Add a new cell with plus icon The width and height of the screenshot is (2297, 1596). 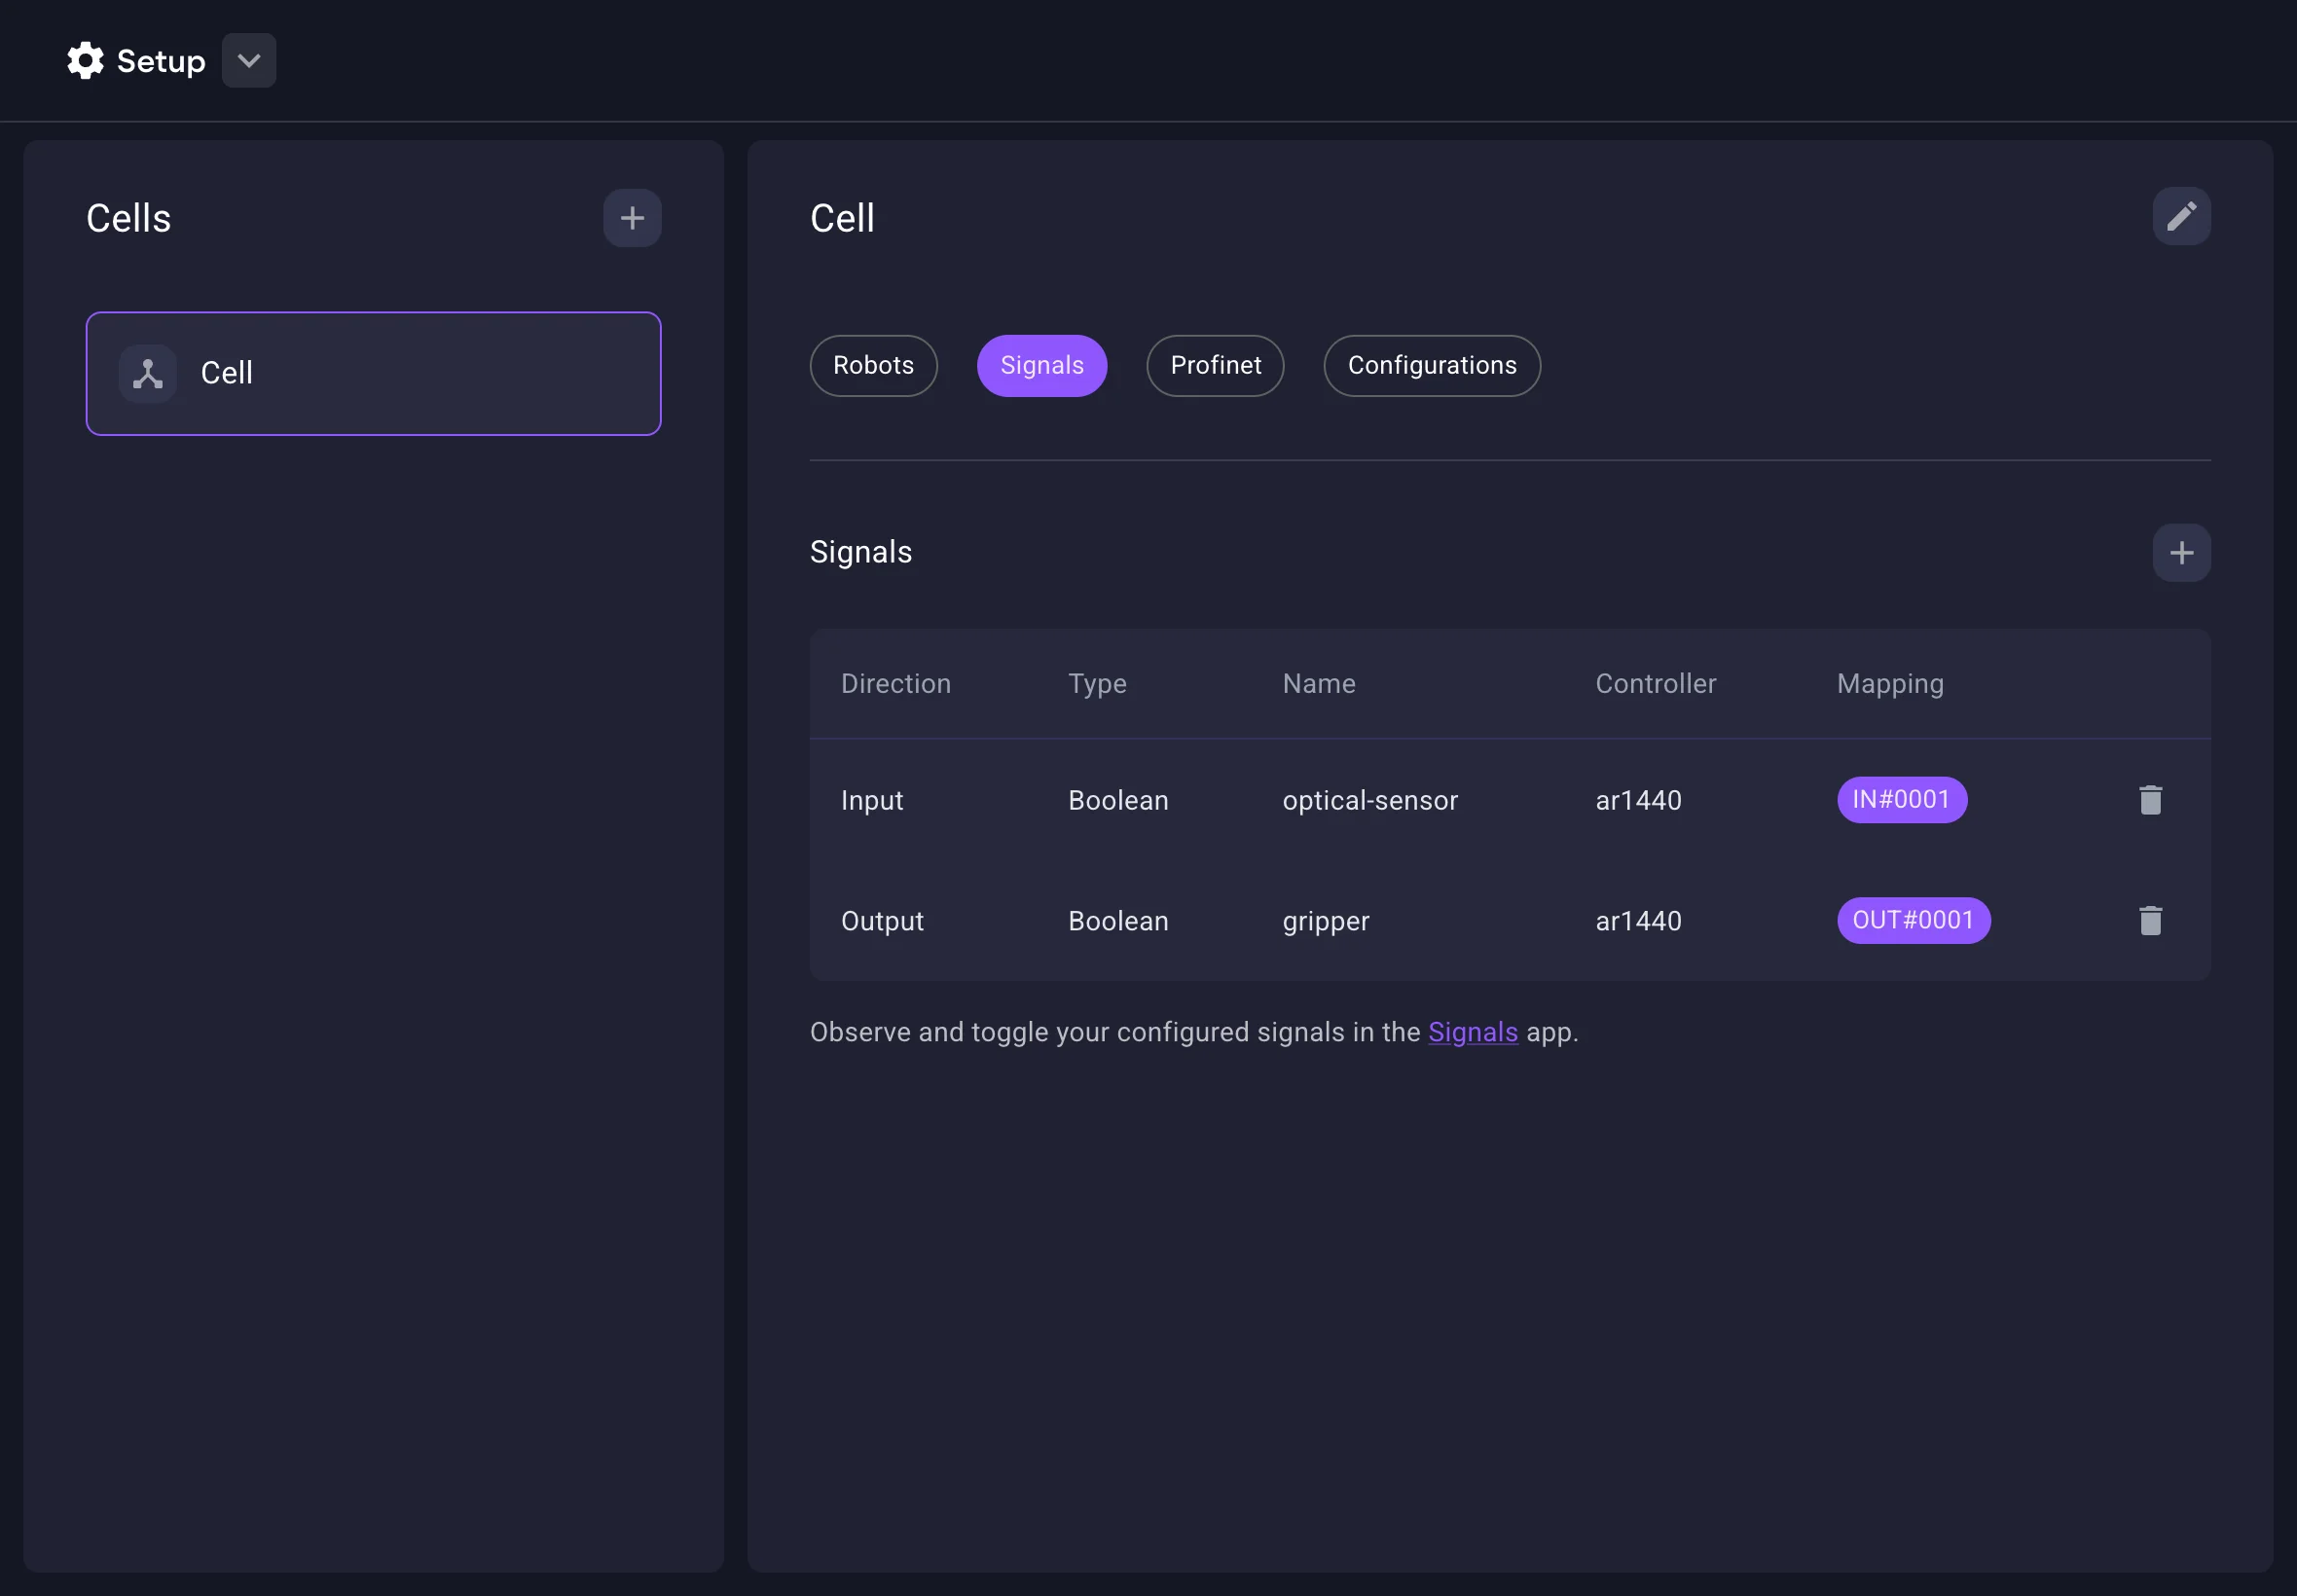point(631,218)
